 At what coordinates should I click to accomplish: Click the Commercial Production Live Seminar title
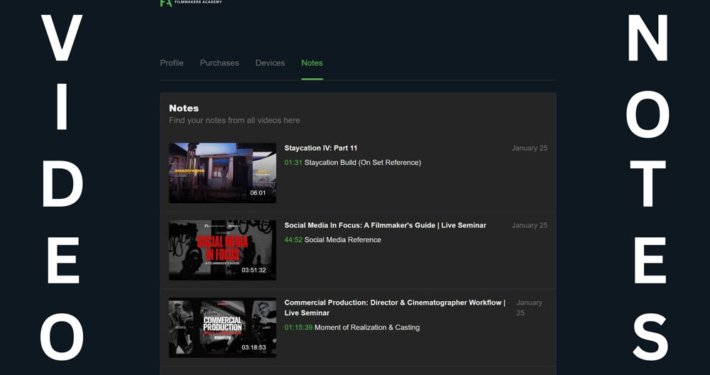[395, 308]
